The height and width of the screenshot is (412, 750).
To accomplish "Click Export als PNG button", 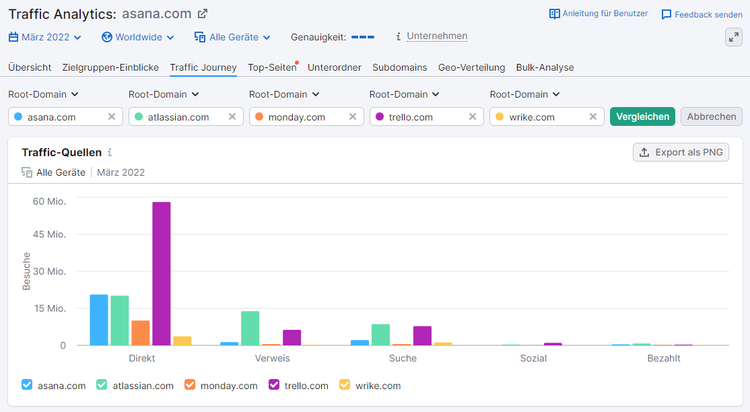I will click(681, 152).
